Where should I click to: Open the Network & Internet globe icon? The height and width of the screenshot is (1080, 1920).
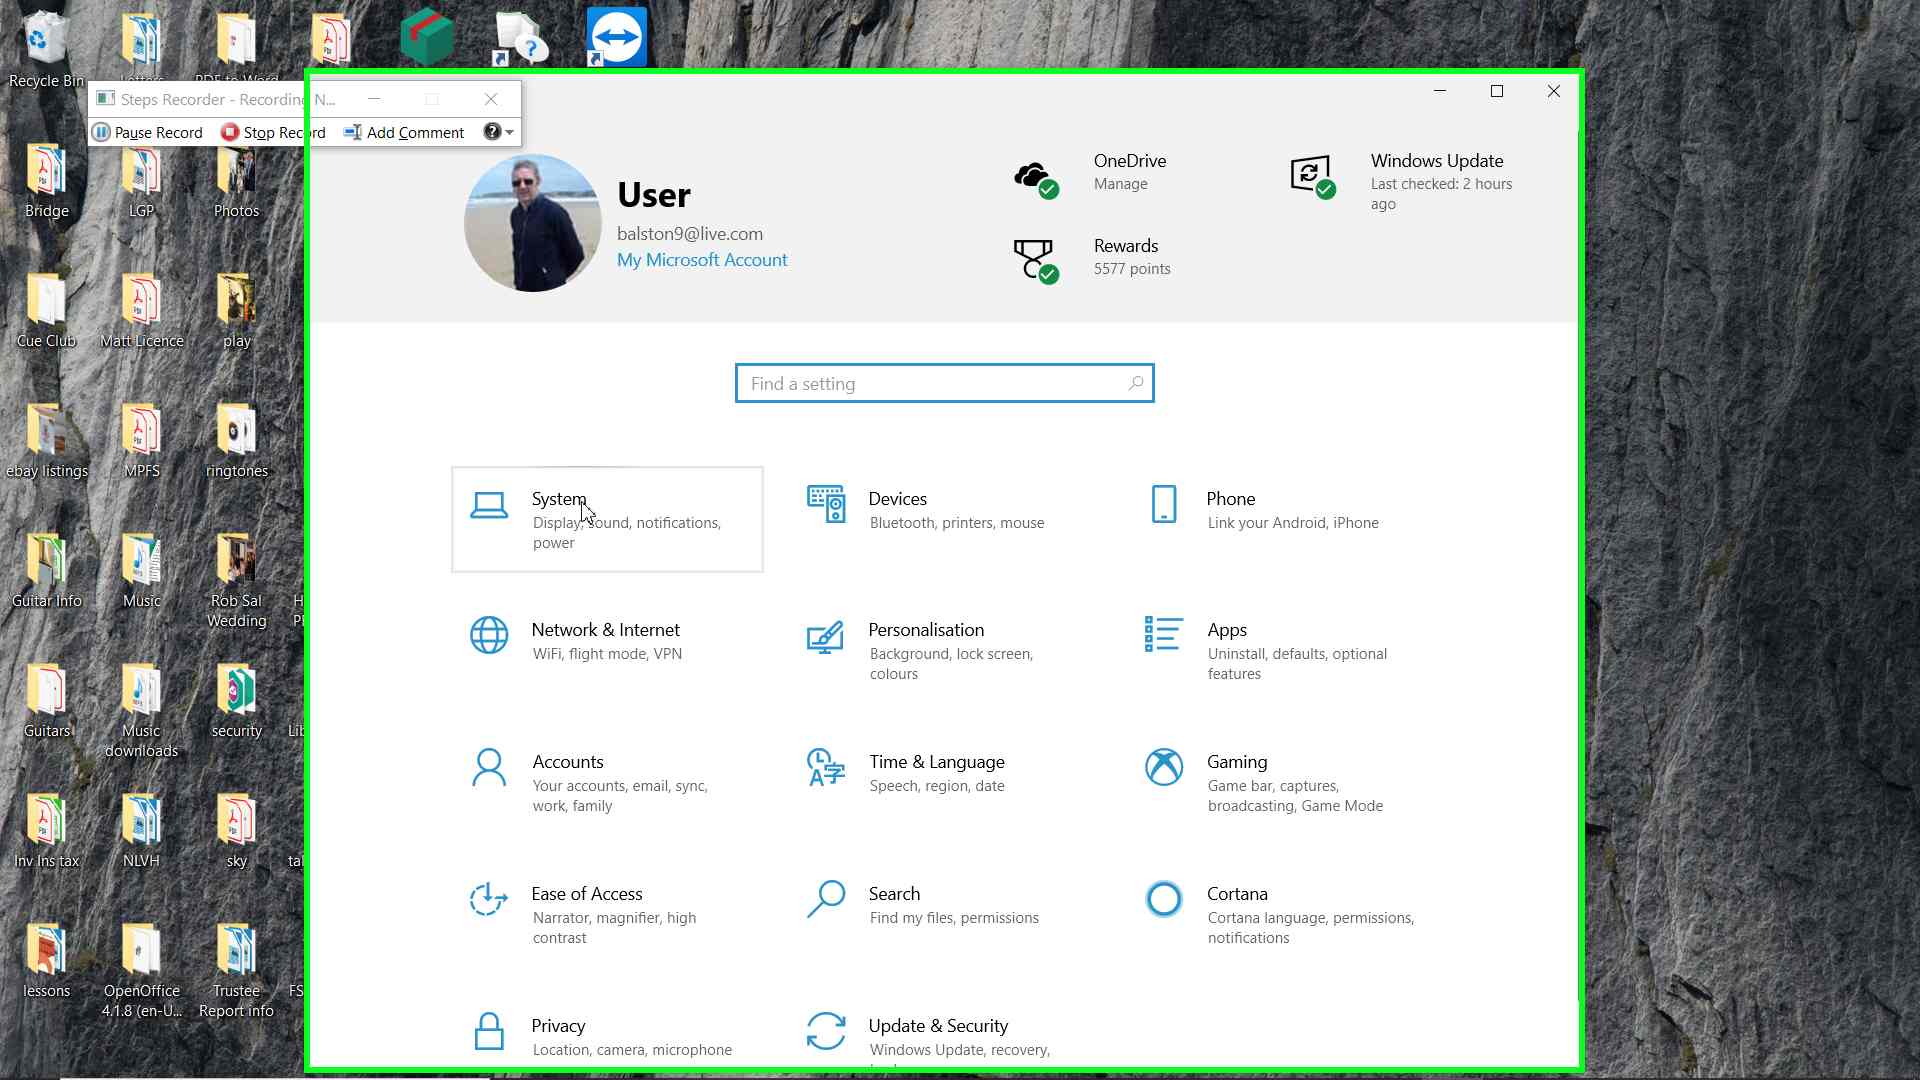(x=489, y=635)
